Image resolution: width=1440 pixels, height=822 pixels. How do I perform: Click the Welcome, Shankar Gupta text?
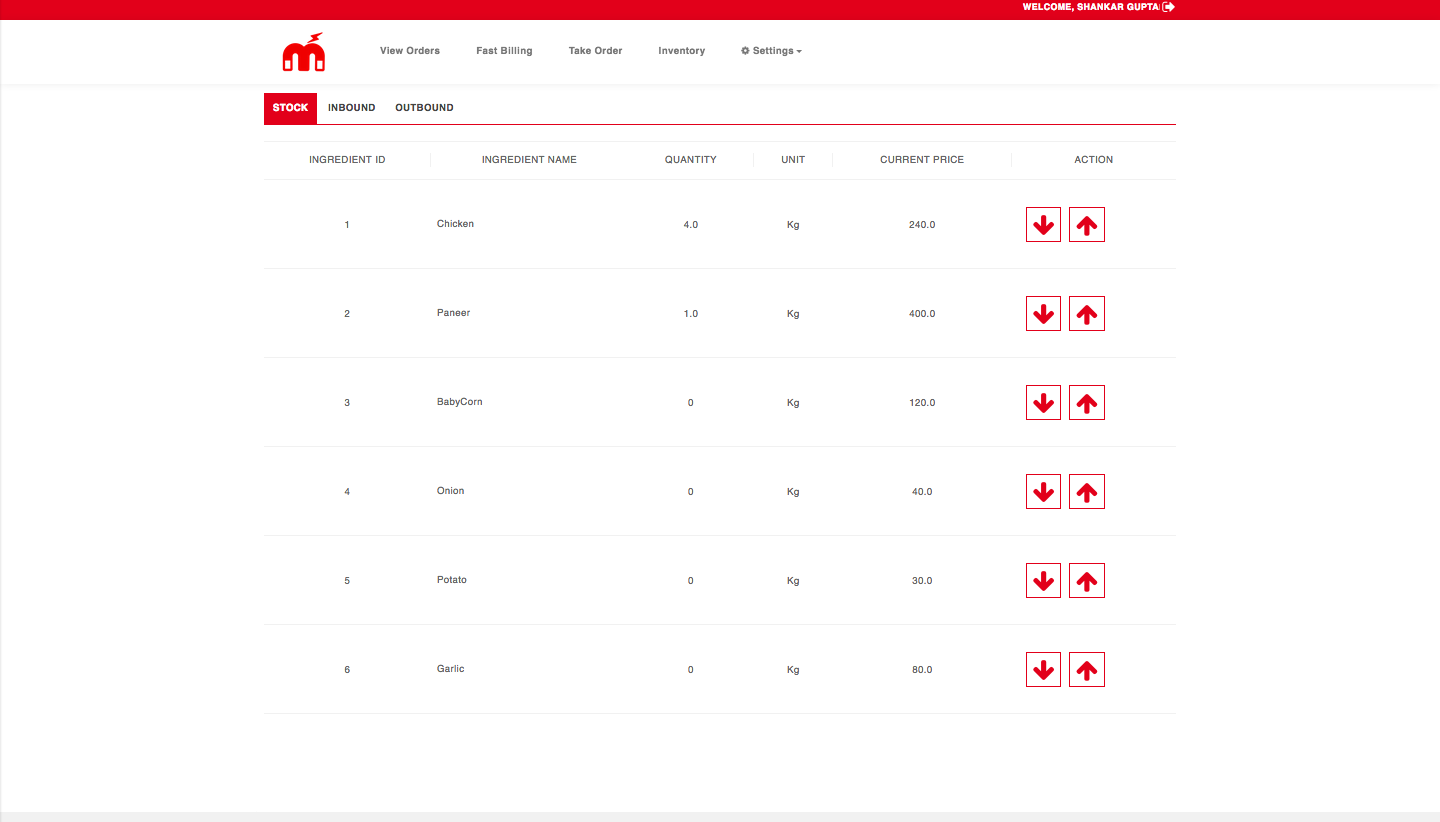pos(1090,7)
